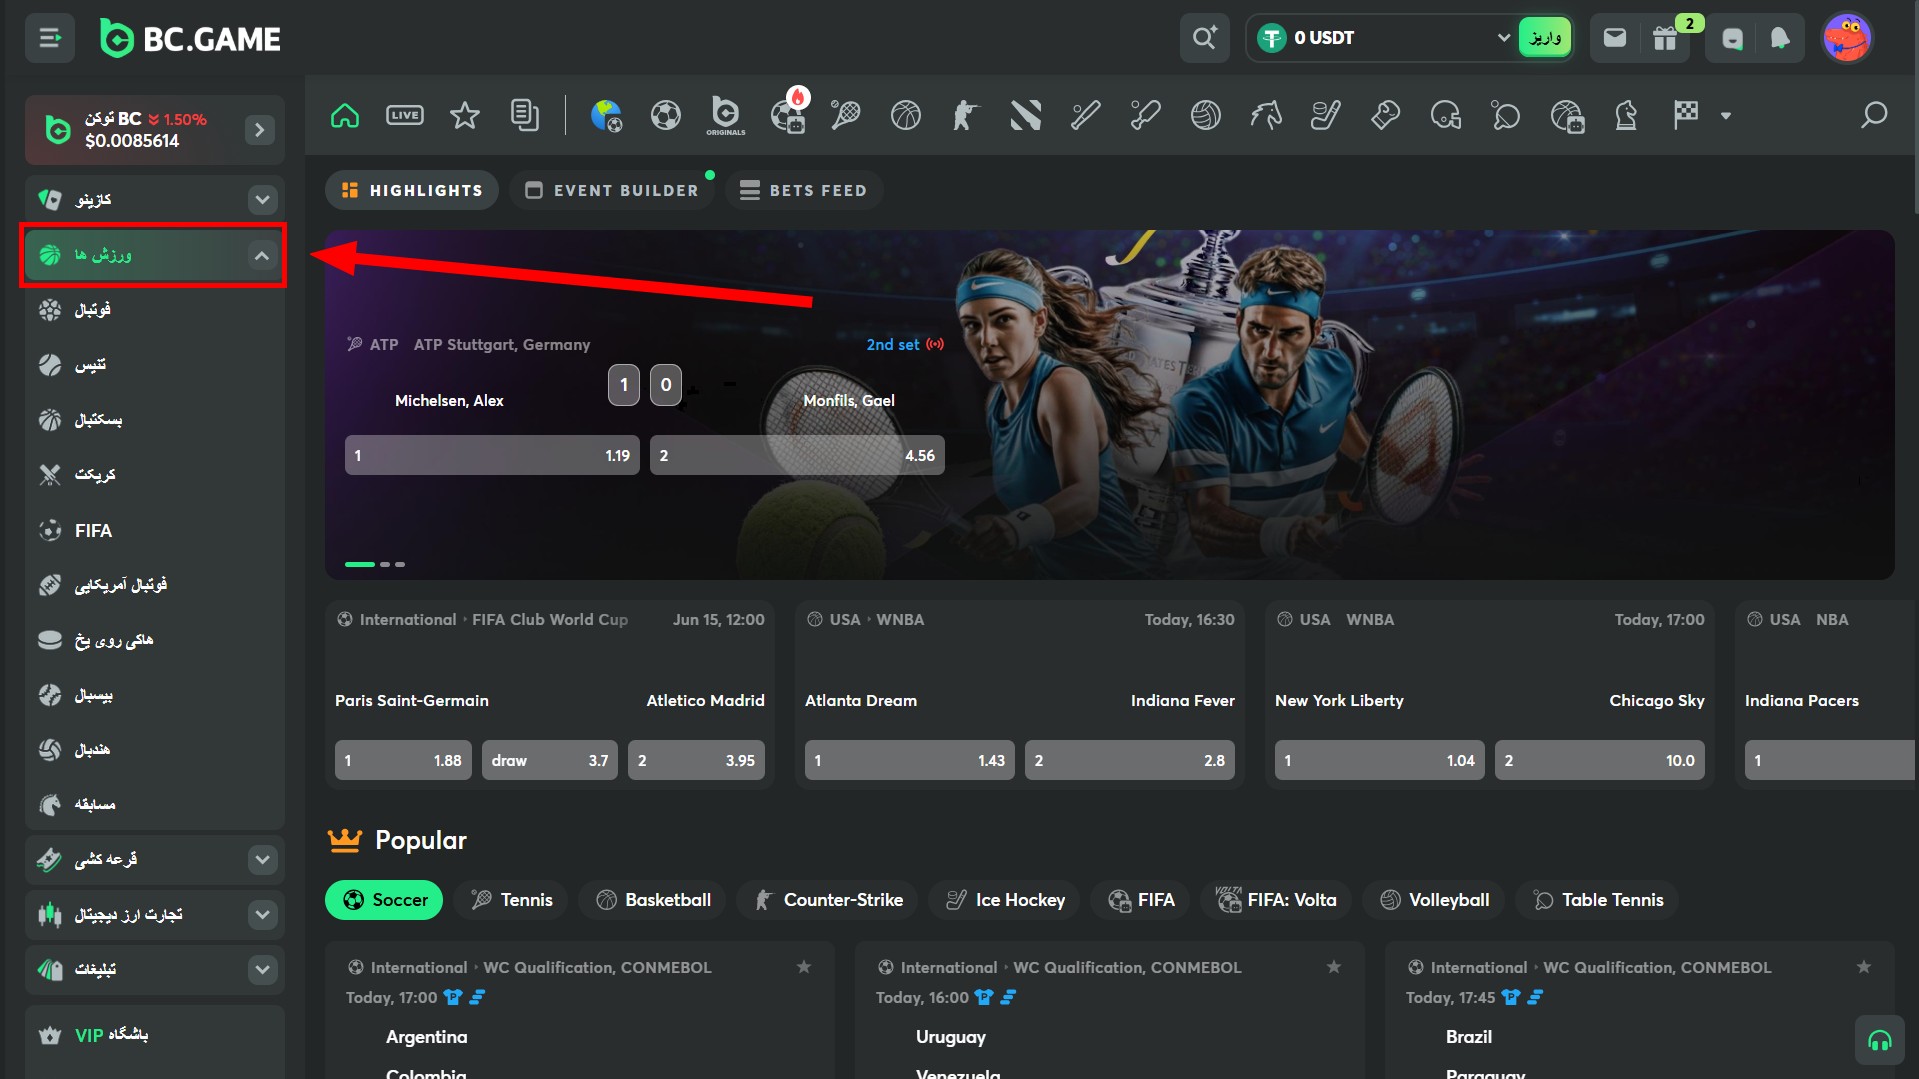Select the Counter-Strike shooter icon

click(965, 115)
